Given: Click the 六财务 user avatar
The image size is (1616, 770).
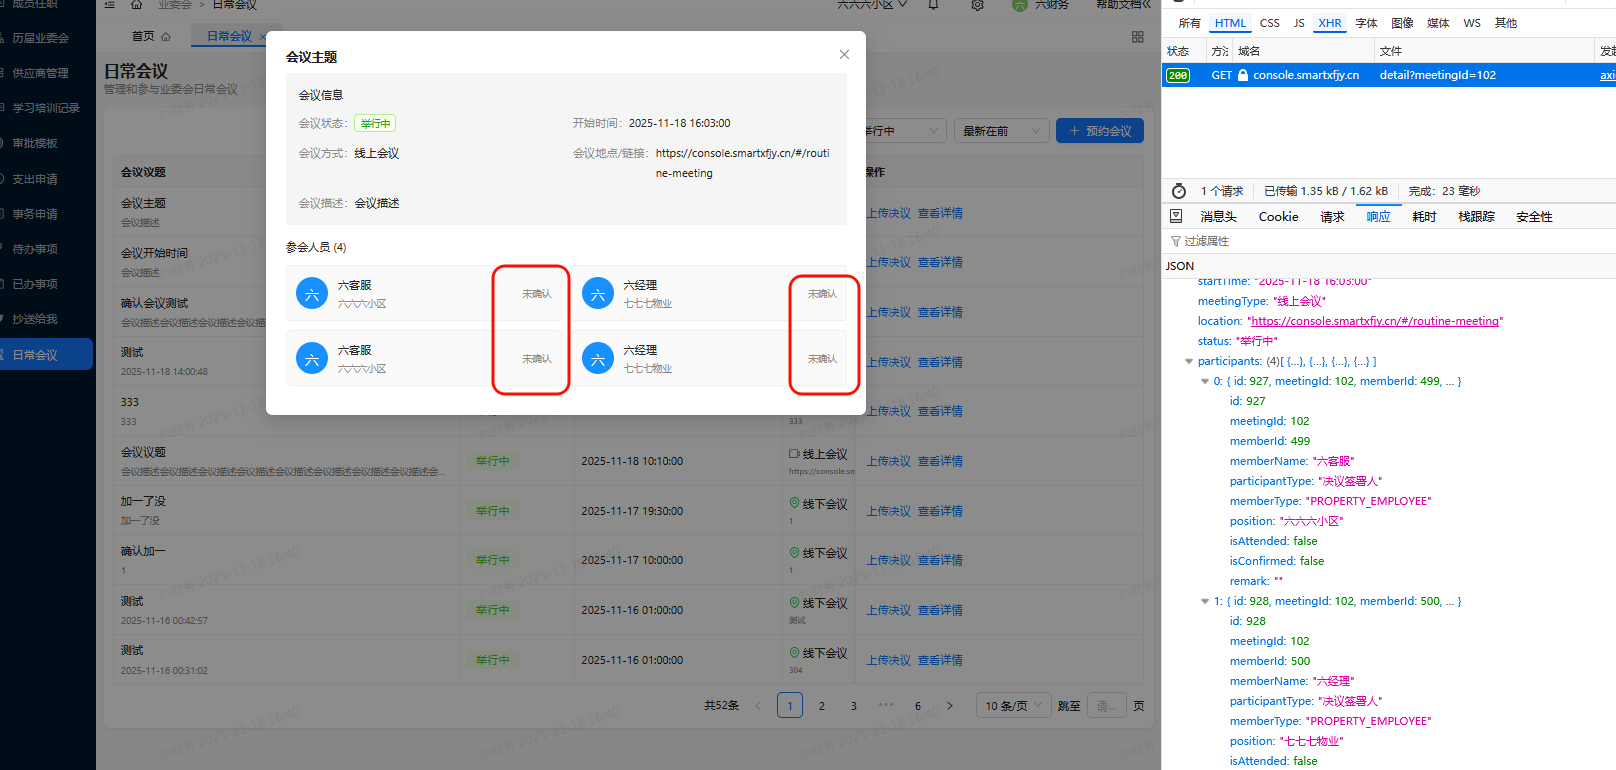Looking at the screenshot, I should point(1019,5).
